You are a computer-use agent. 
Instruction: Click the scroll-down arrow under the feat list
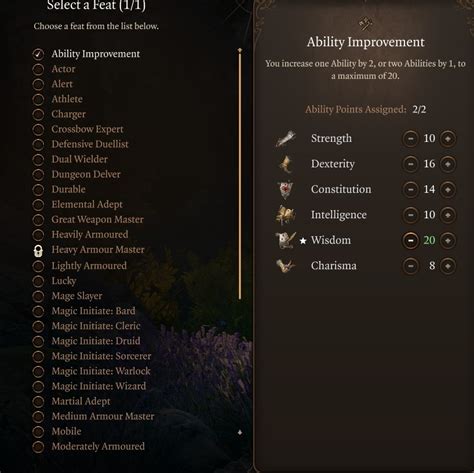tap(240, 432)
